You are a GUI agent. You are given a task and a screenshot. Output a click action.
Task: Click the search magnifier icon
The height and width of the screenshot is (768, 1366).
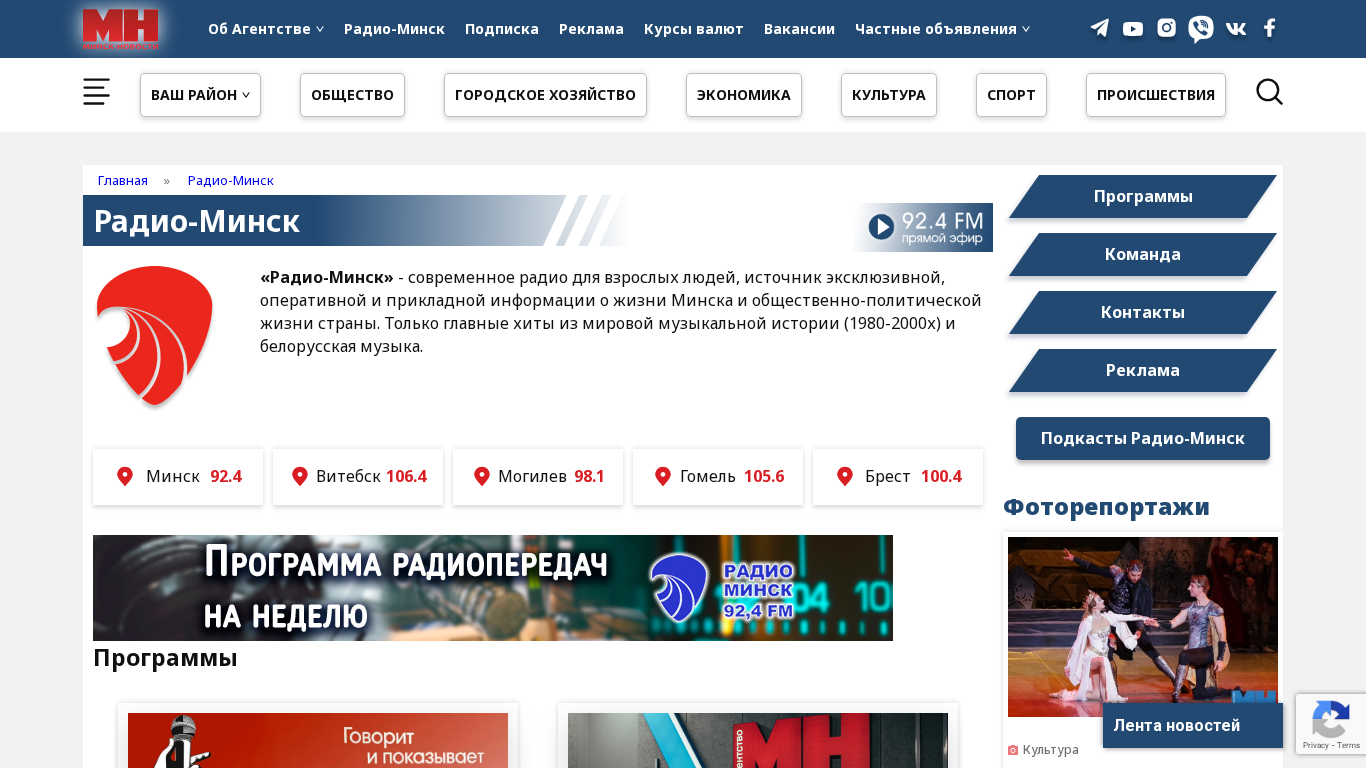point(1269,92)
